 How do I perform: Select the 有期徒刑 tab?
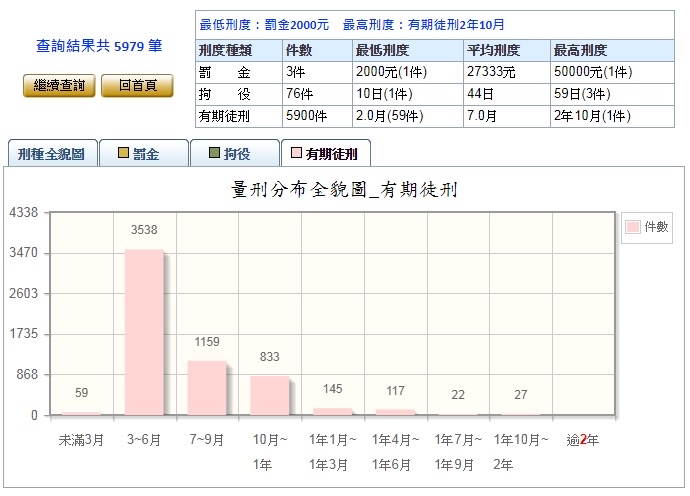click(327, 154)
